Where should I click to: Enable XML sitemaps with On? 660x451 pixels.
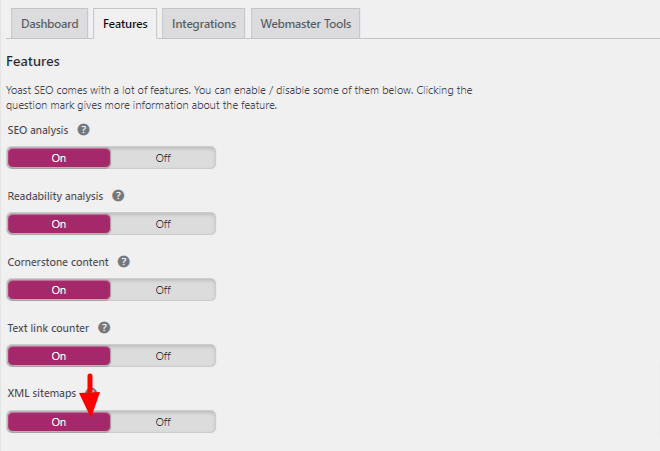pyautogui.click(x=59, y=422)
